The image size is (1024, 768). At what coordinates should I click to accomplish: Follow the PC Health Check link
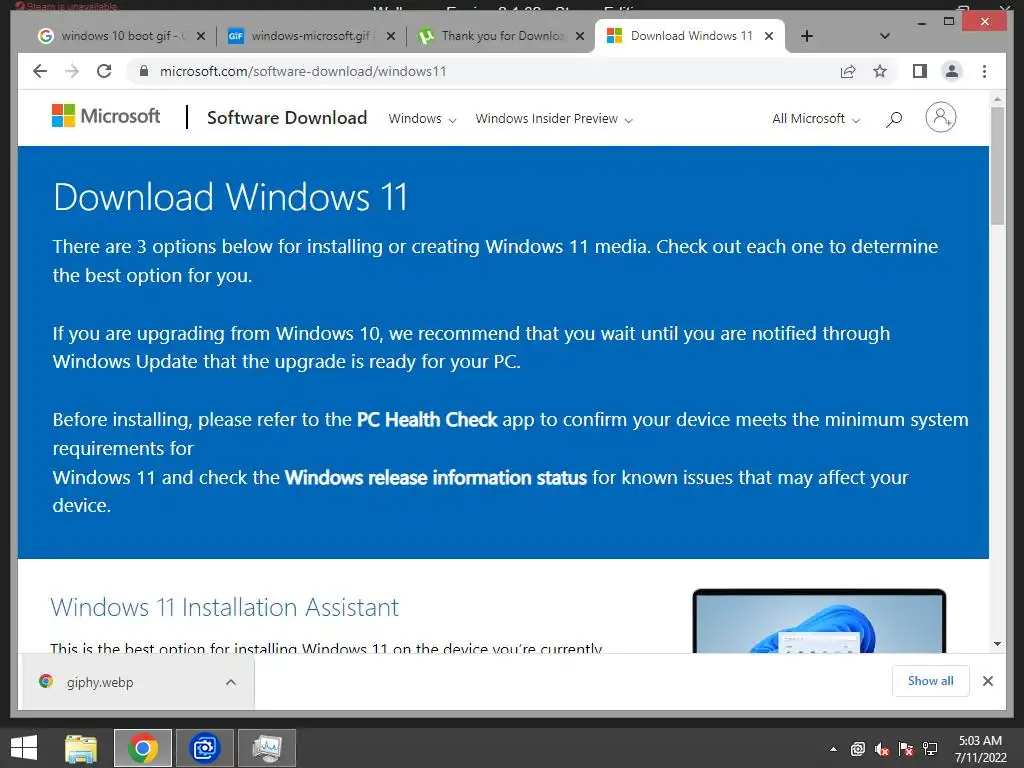[427, 419]
